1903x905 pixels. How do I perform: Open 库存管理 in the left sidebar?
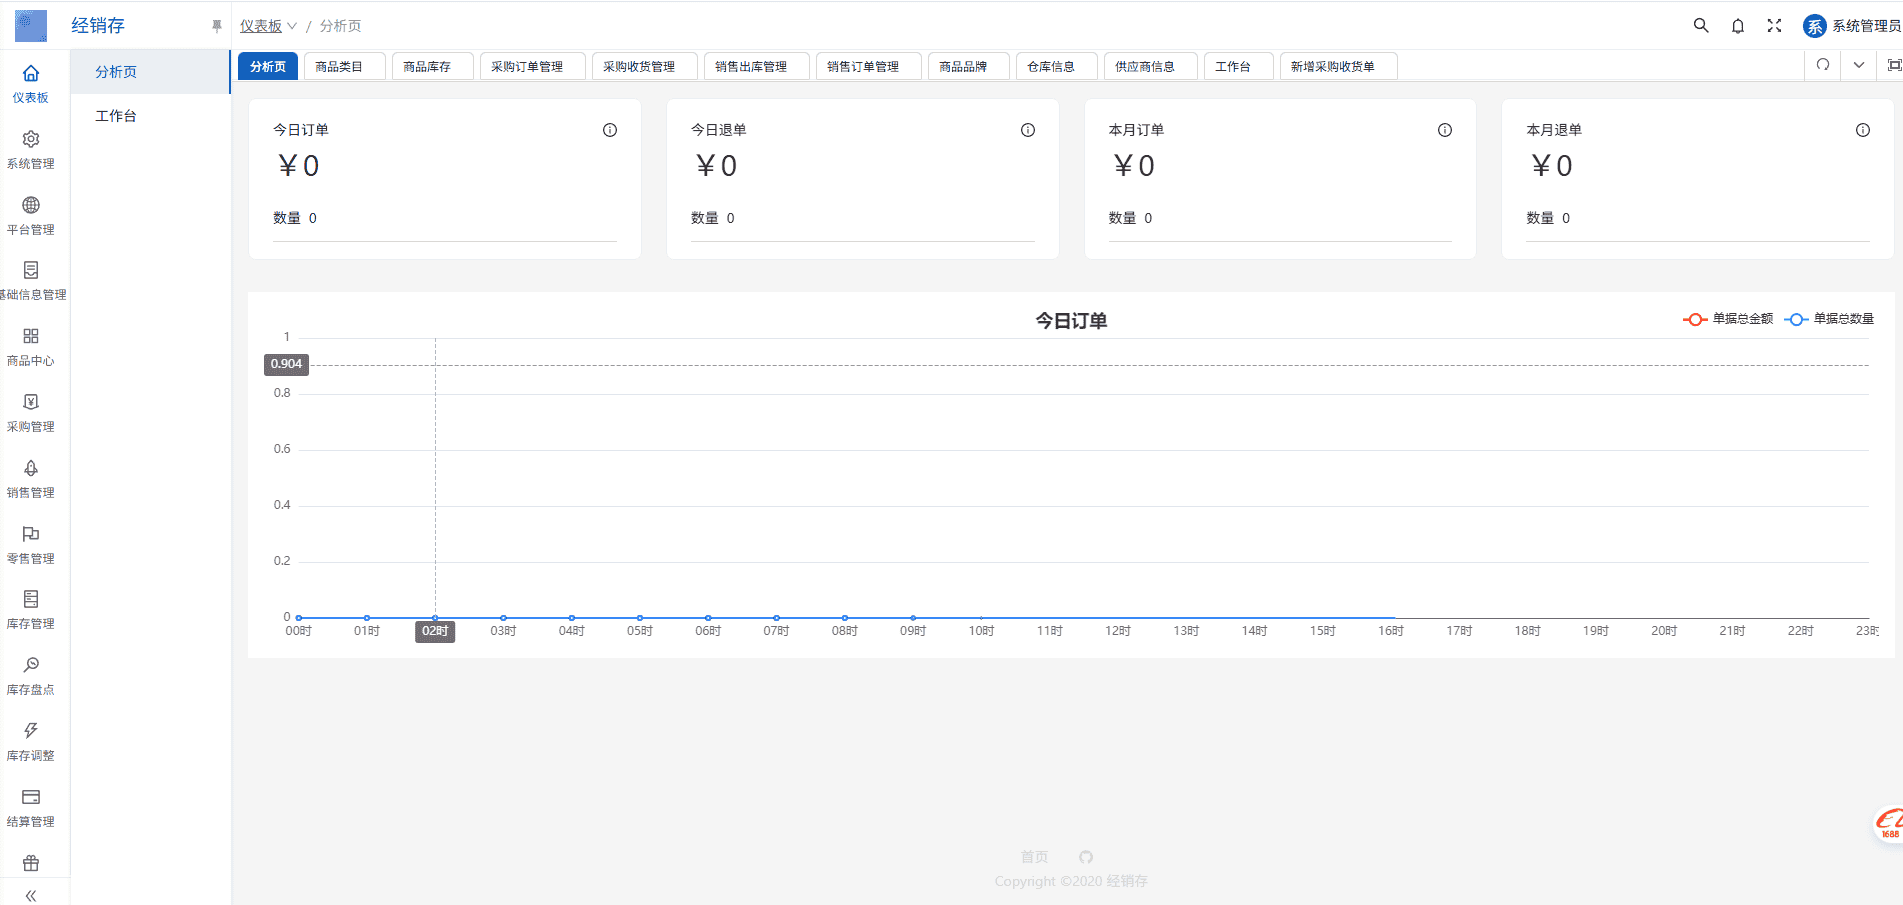click(x=31, y=610)
